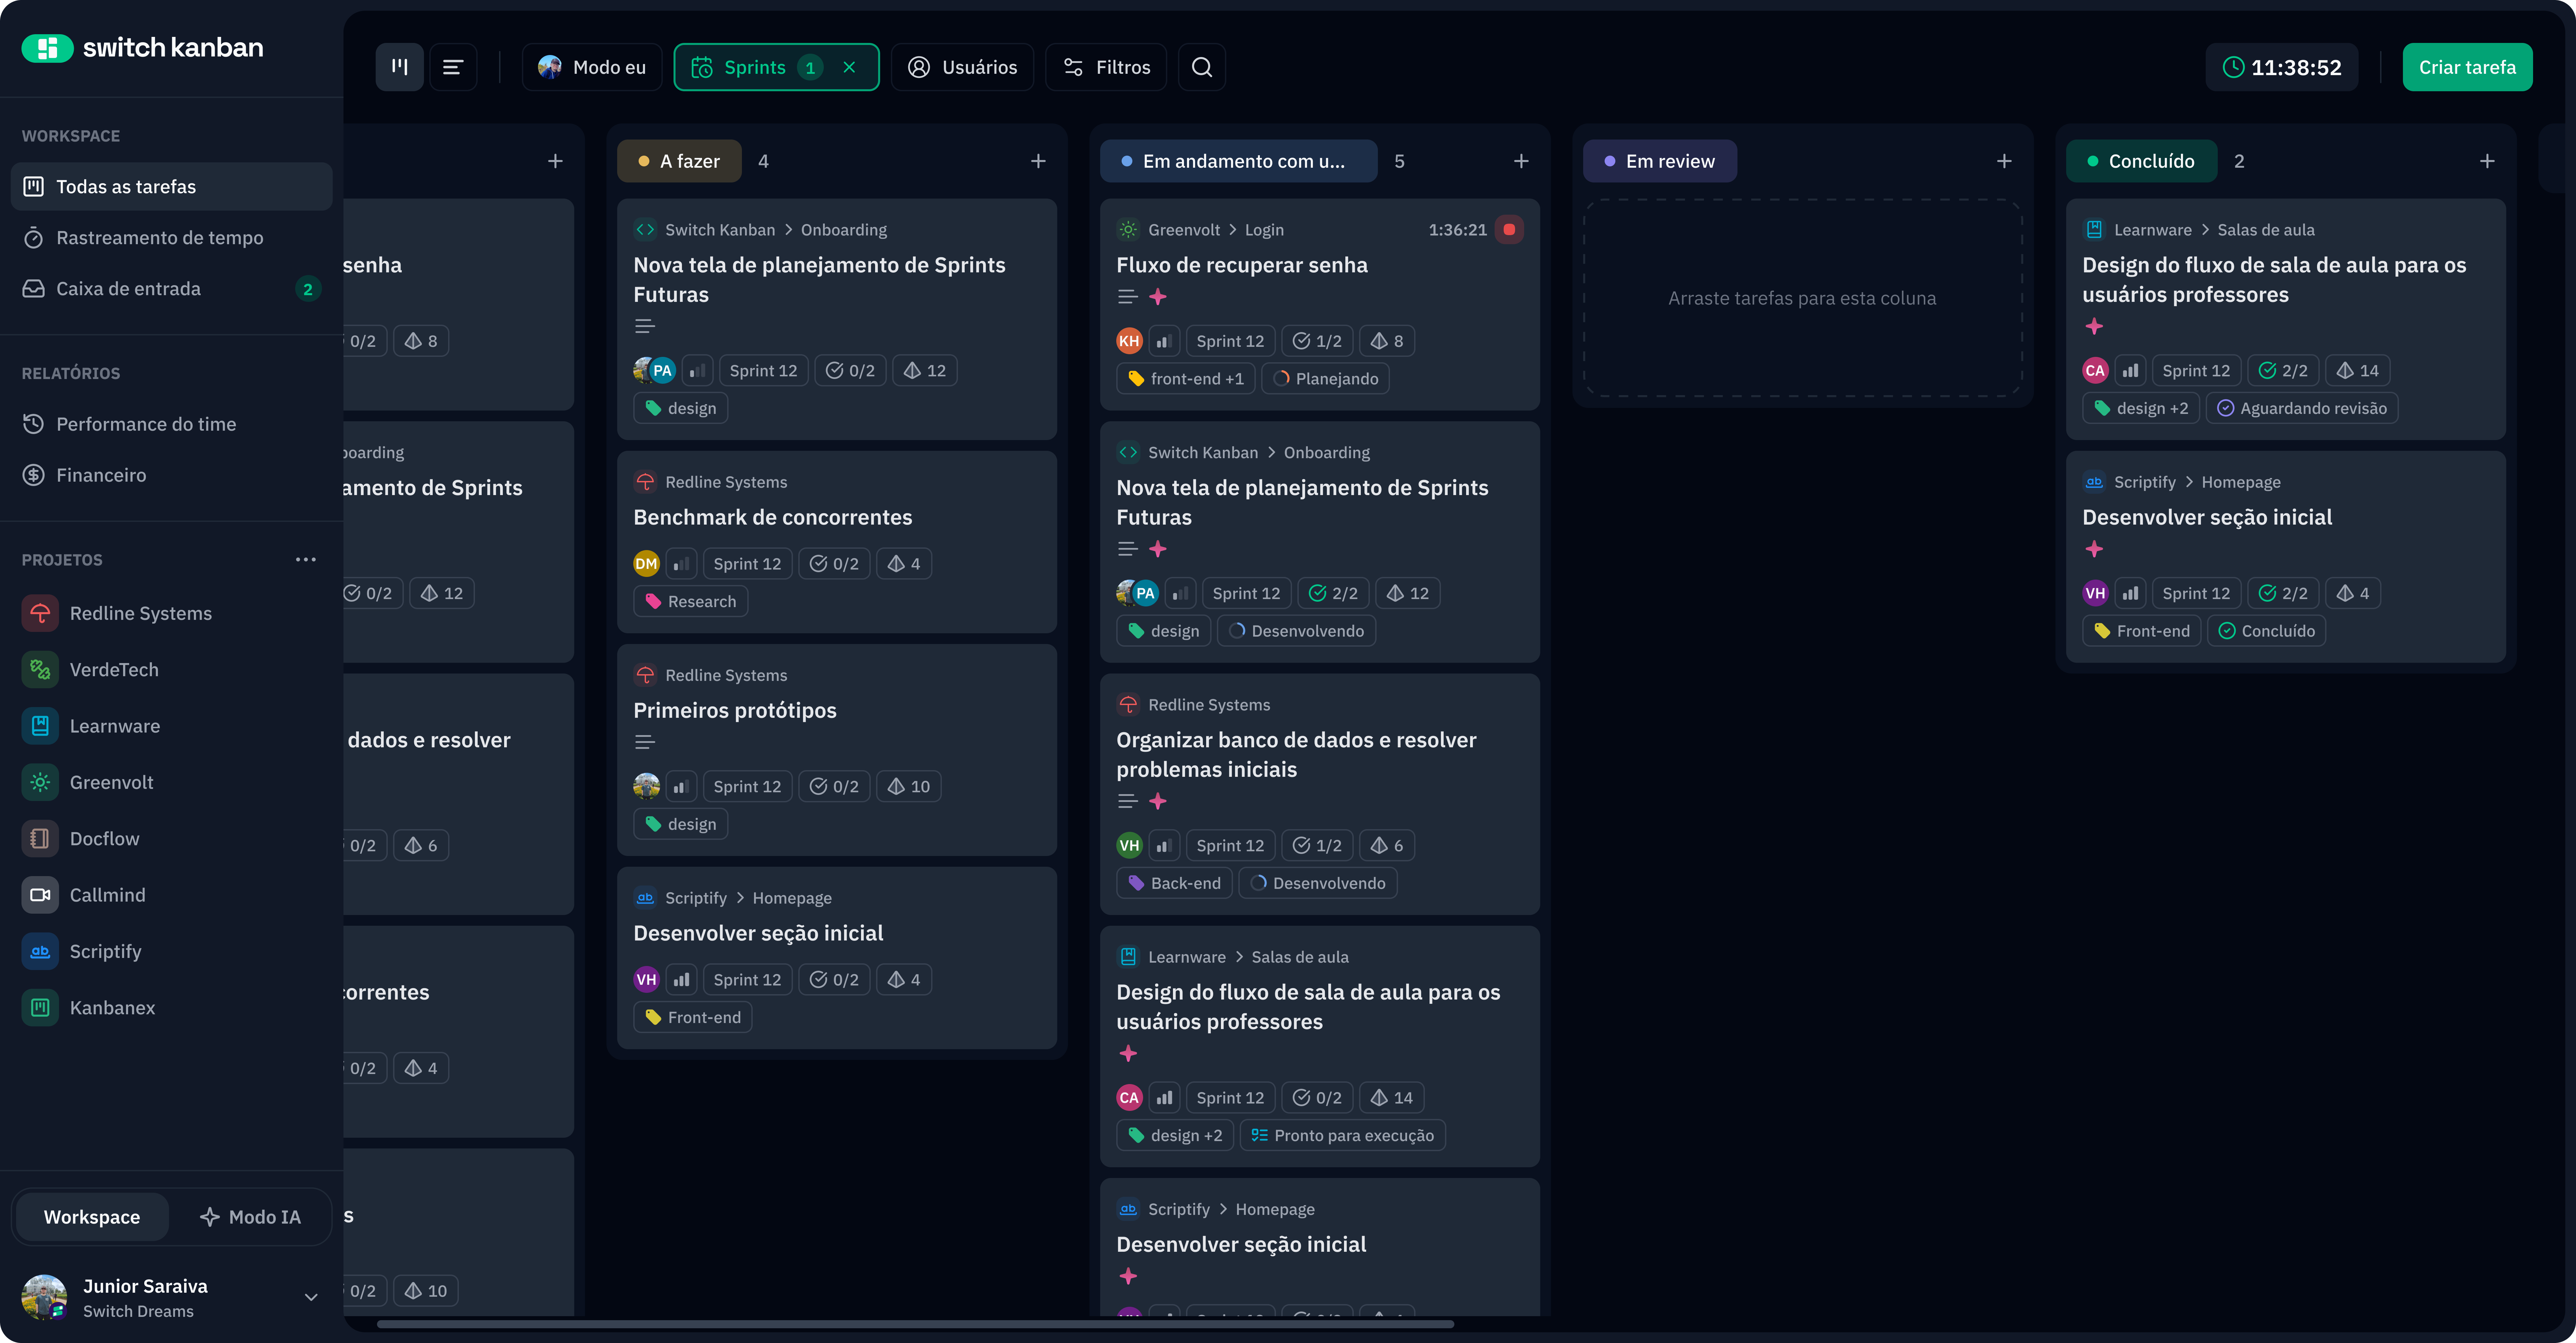The height and width of the screenshot is (1343, 2576).
Task: Toggle Workspace mode
Action: pyautogui.click(x=92, y=1217)
